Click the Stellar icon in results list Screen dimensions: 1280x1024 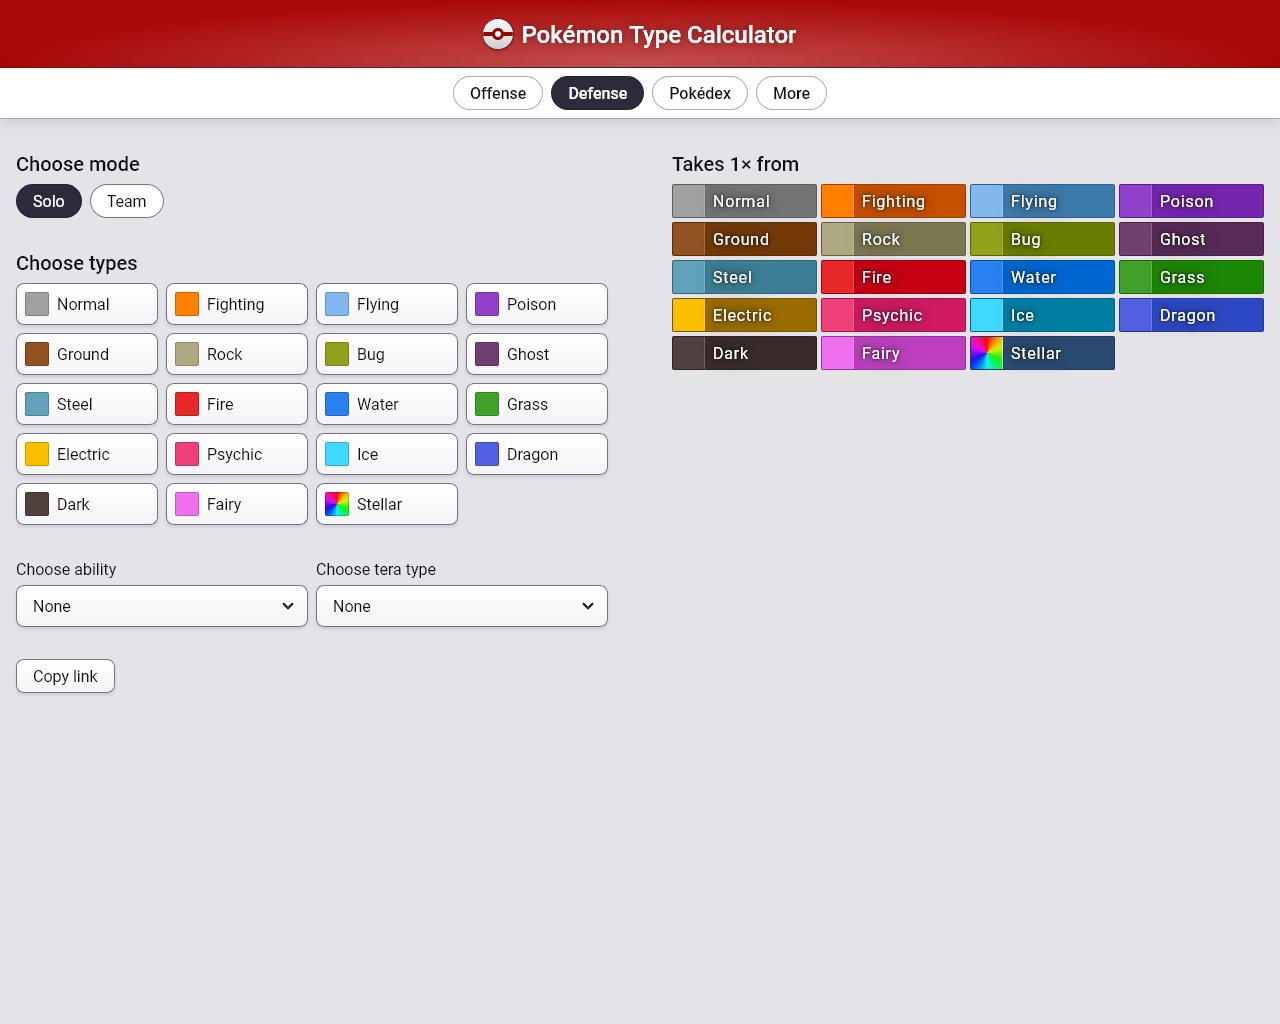987,353
